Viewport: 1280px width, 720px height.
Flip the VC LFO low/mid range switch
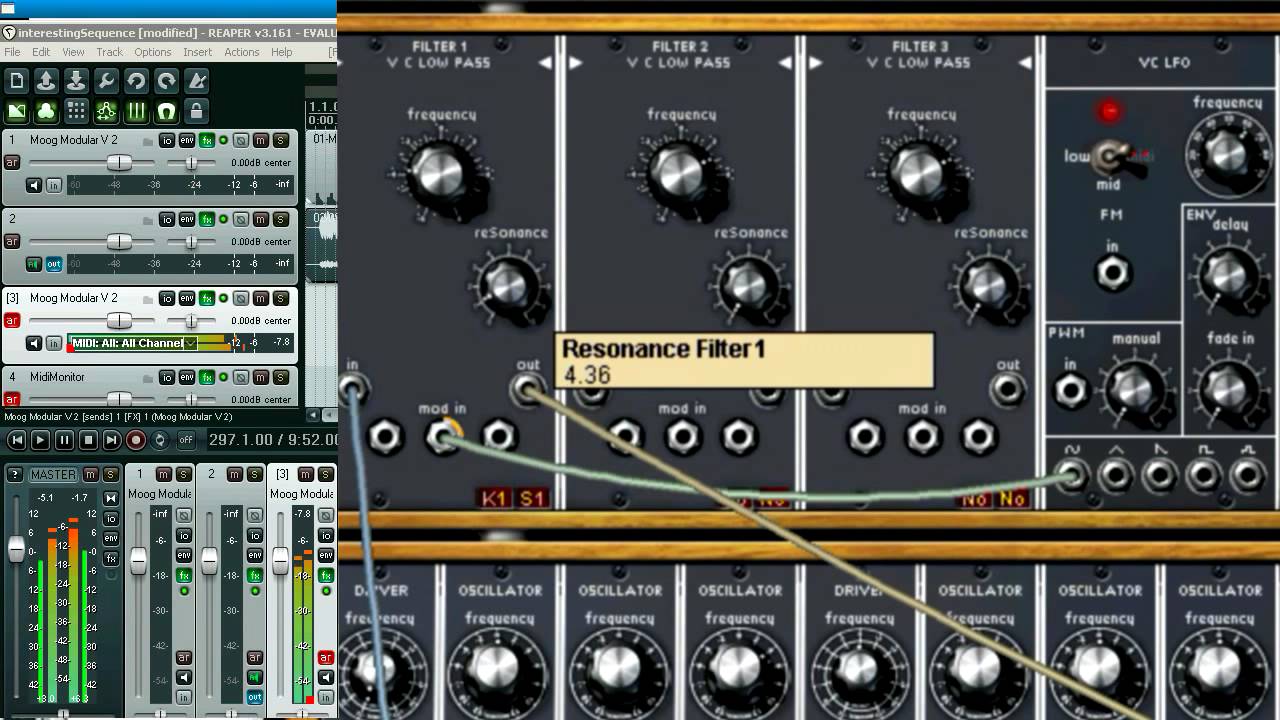pos(1110,156)
